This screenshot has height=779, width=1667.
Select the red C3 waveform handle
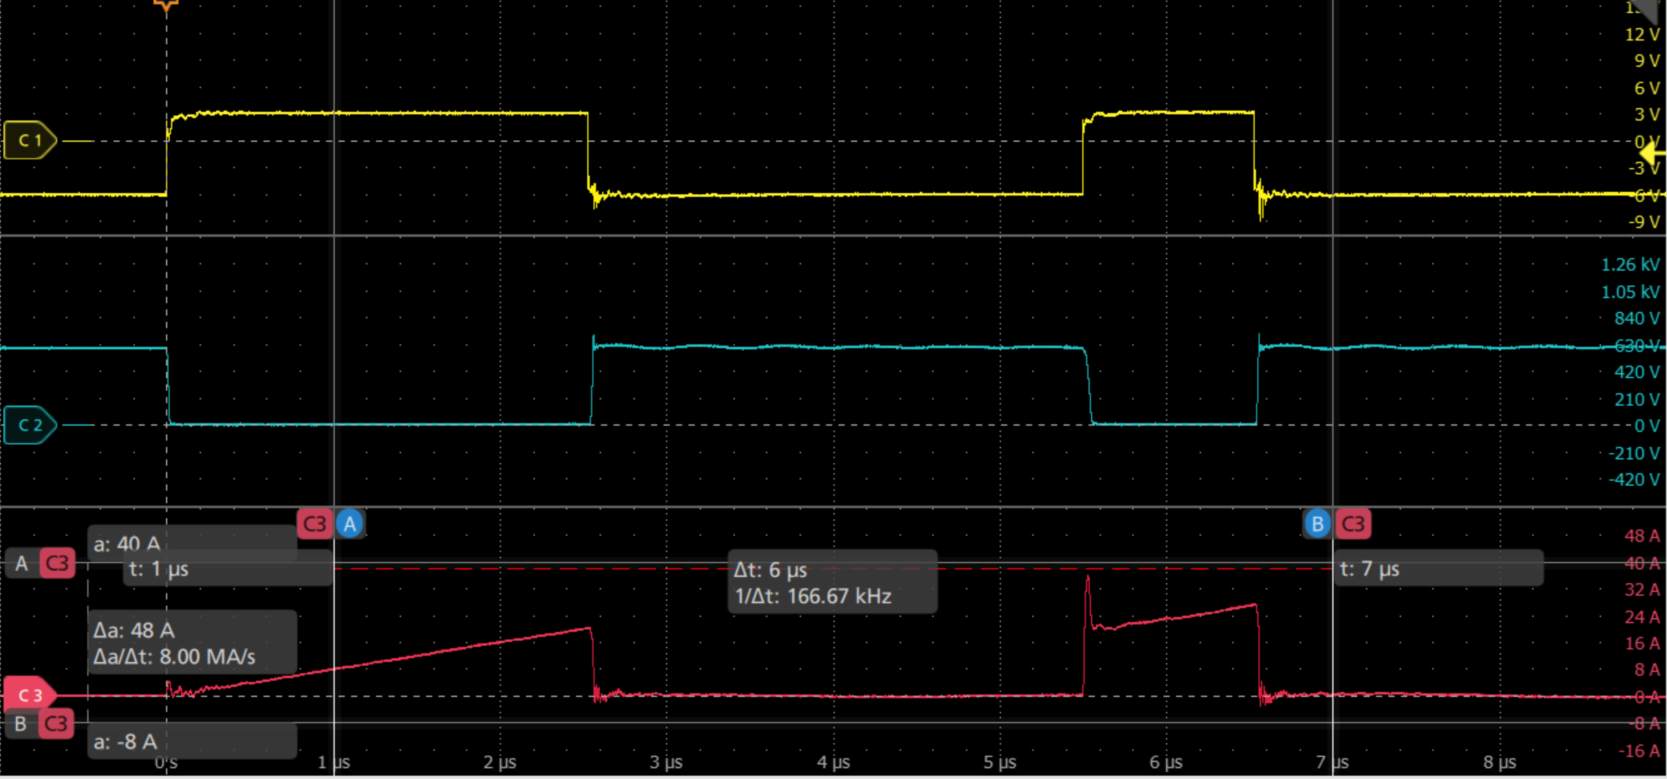[x=30, y=695]
